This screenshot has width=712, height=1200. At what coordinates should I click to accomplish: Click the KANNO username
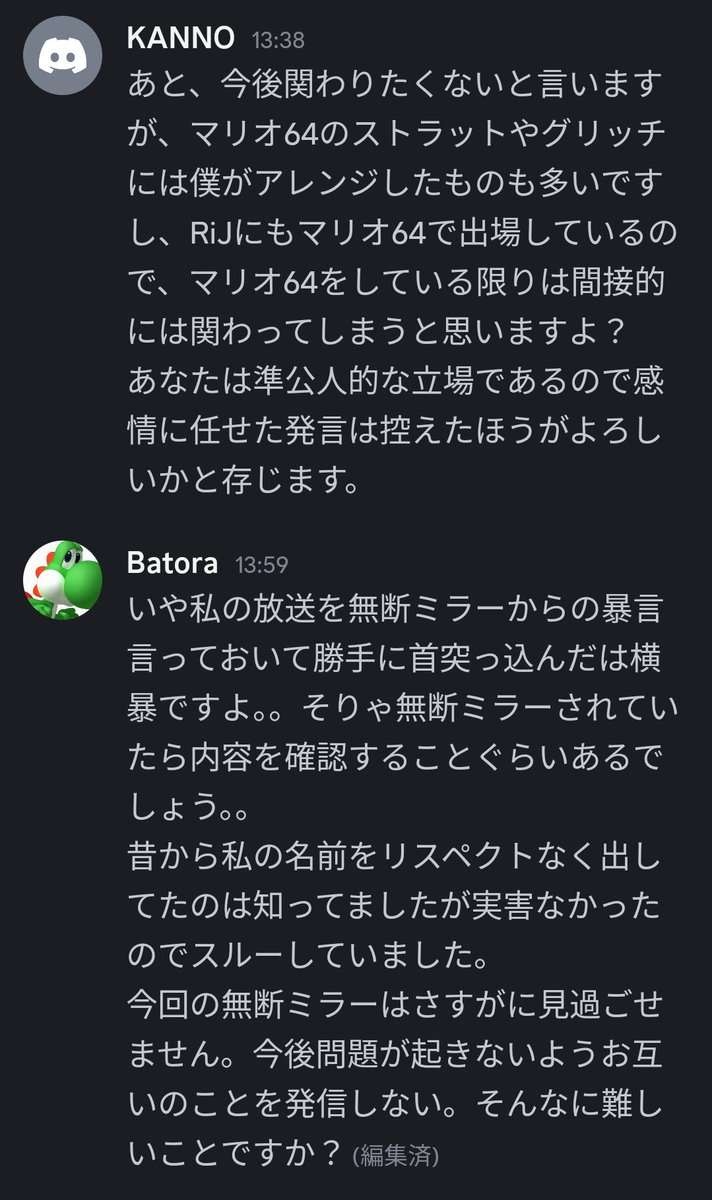tap(181, 39)
